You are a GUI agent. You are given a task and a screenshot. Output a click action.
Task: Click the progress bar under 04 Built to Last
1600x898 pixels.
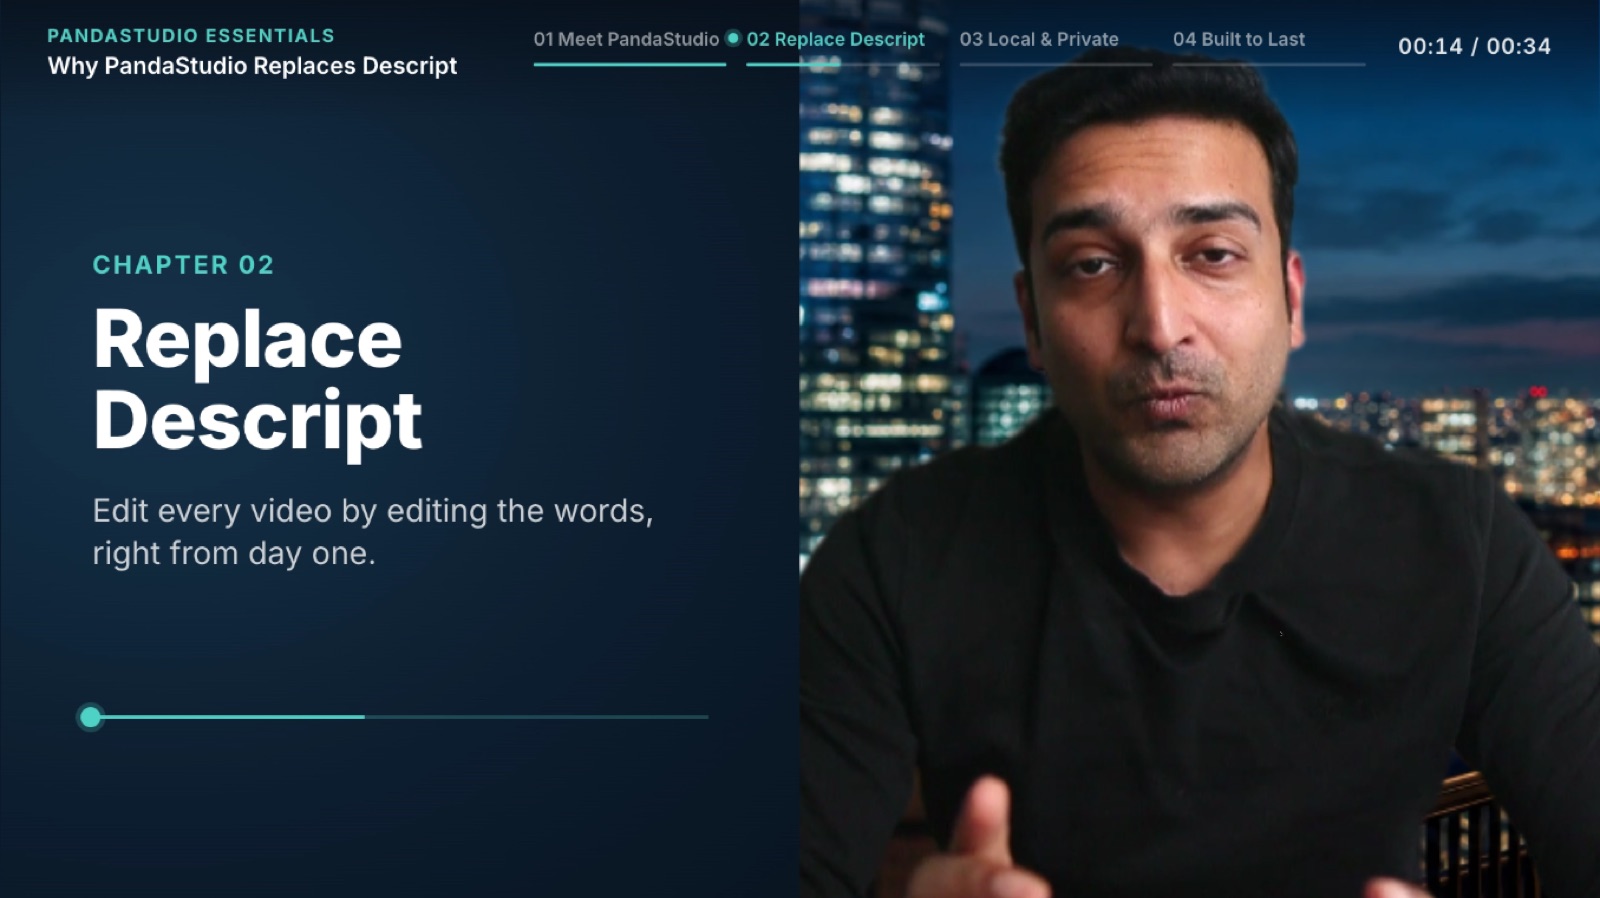1268,64
